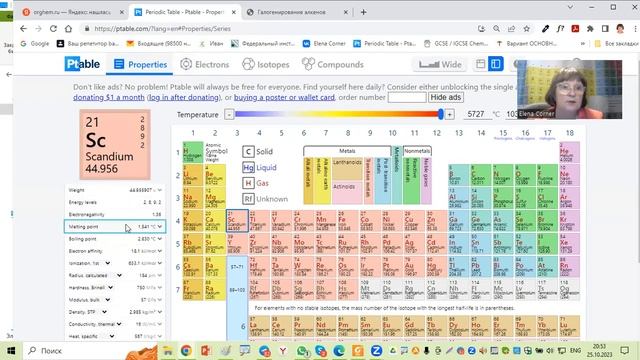
Task: Toggle Liquid state legend
Action: coord(260,167)
